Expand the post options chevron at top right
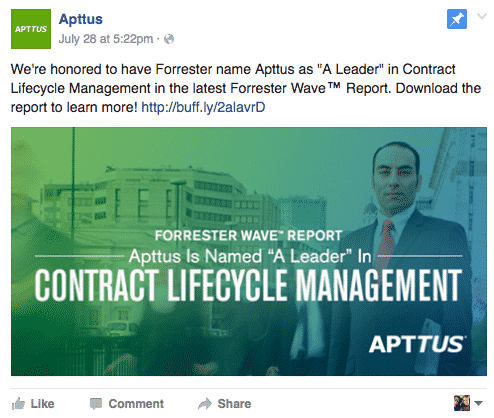494x418 pixels. tap(482, 16)
